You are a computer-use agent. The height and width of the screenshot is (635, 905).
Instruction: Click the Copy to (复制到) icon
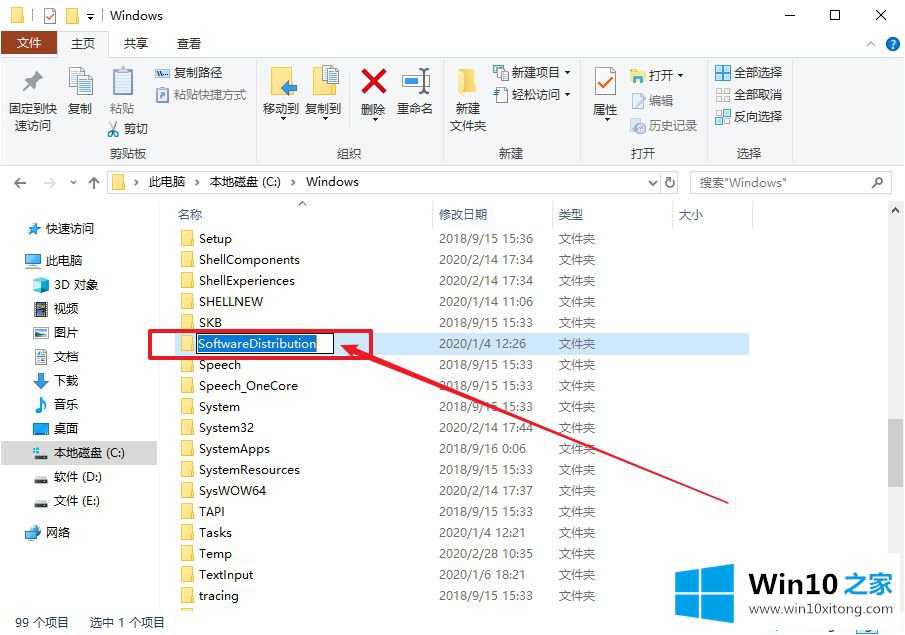pyautogui.click(x=326, y=80)
